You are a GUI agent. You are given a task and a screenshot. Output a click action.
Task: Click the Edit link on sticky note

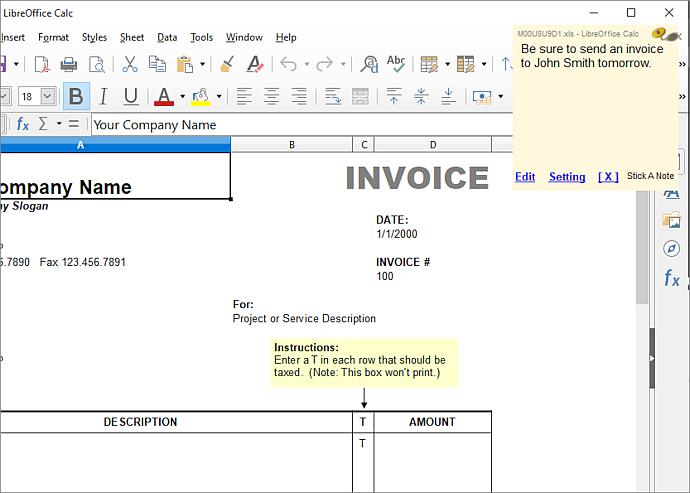[525, 177]
